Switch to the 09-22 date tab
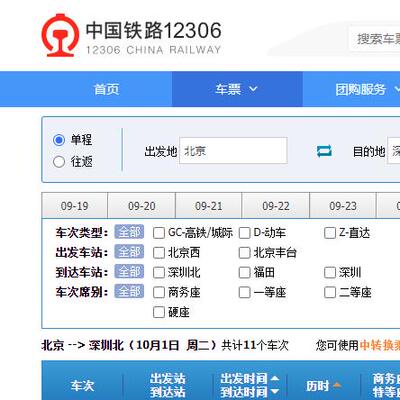Image resolution: width=400 pixels, height=400 pixels. (276, 206)
